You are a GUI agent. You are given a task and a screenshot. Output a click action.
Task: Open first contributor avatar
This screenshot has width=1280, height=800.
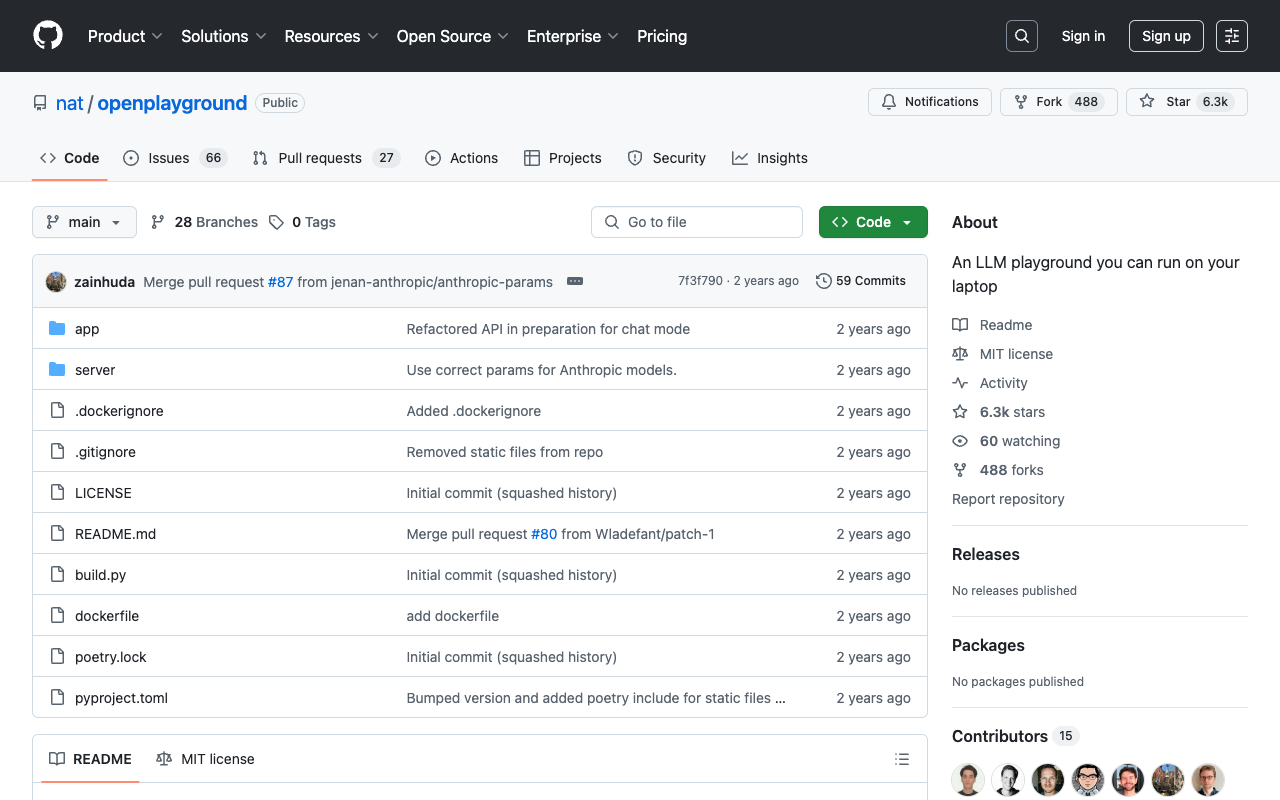click(x=968, y=780)
